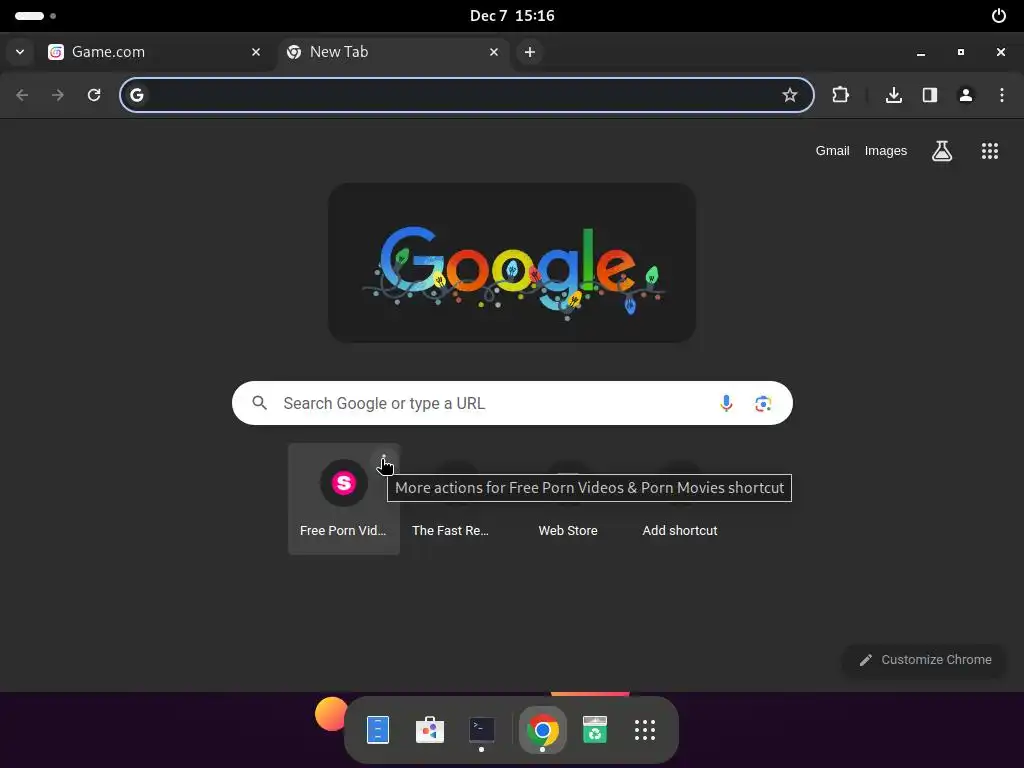Switch to the Game.com tab
The width and height of the screenshot is (1024, 768).
(x=155, y=52)
